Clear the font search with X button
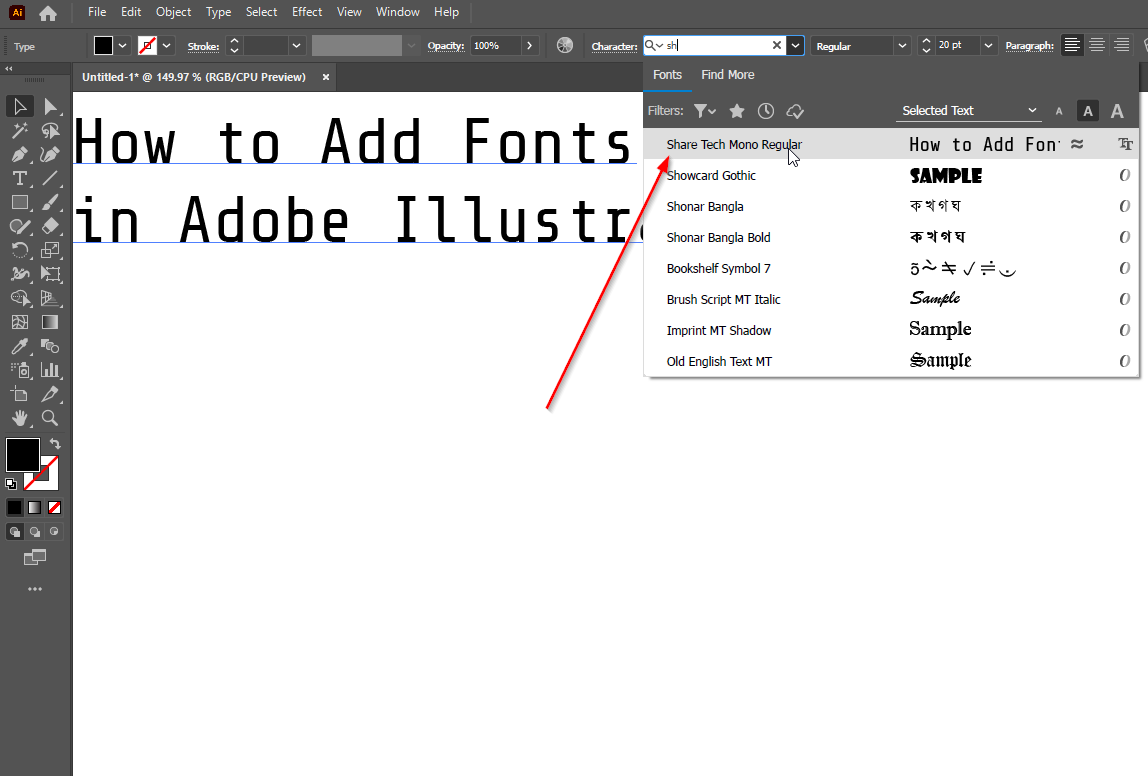1148x776 pixels. click(x=777, y=45)
